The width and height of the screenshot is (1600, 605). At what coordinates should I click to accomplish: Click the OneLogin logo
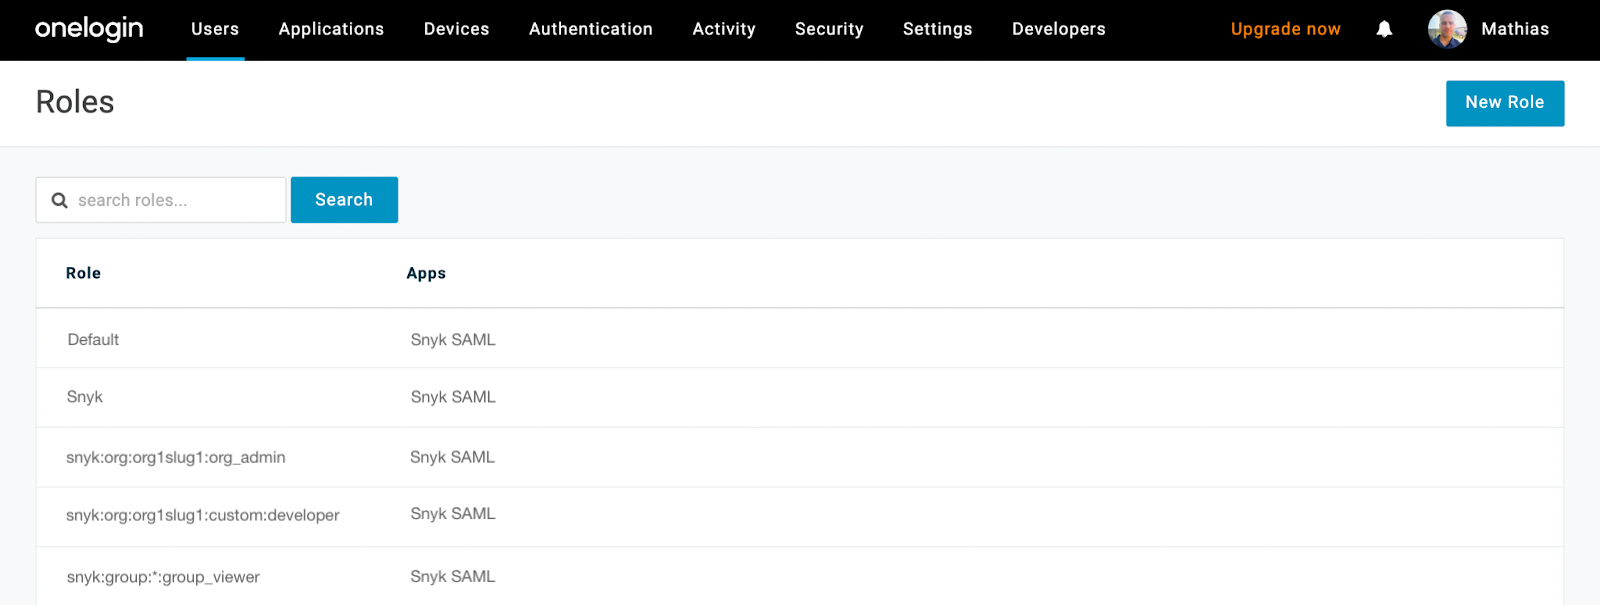89,29
